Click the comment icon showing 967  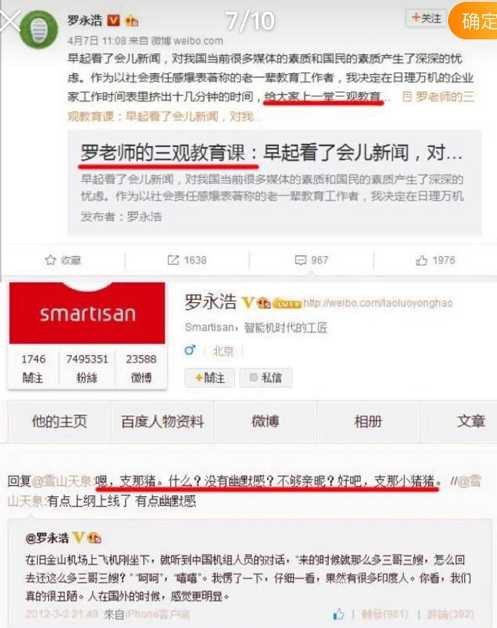(300, 260)
